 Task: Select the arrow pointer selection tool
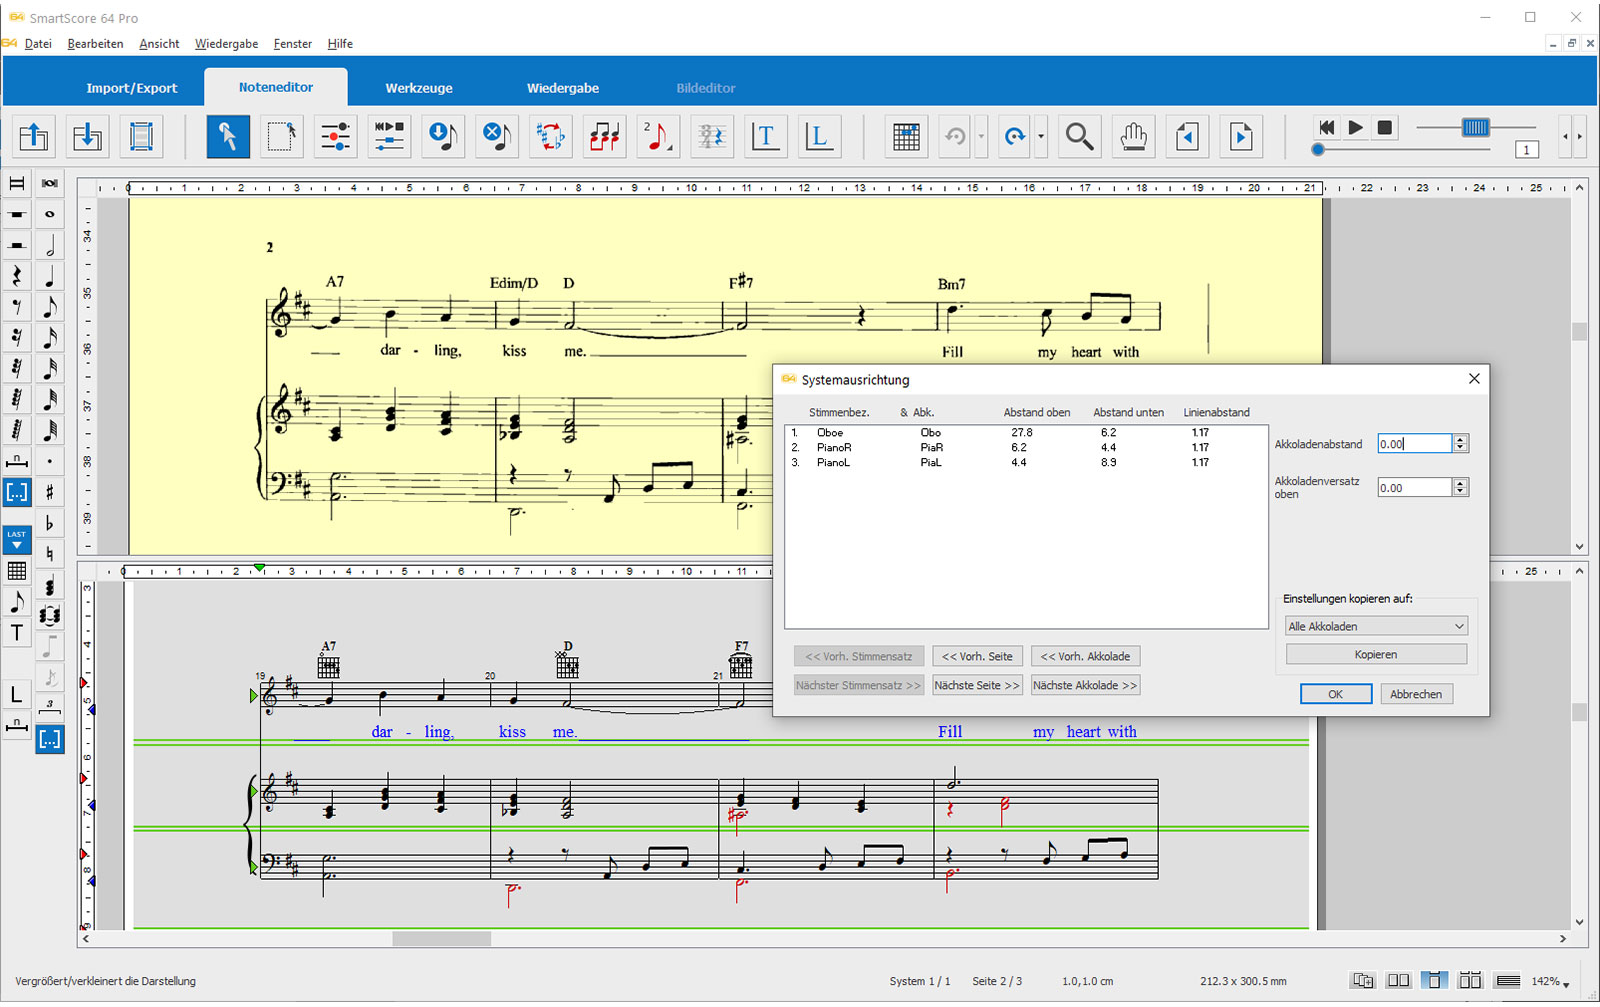point(228,136)
